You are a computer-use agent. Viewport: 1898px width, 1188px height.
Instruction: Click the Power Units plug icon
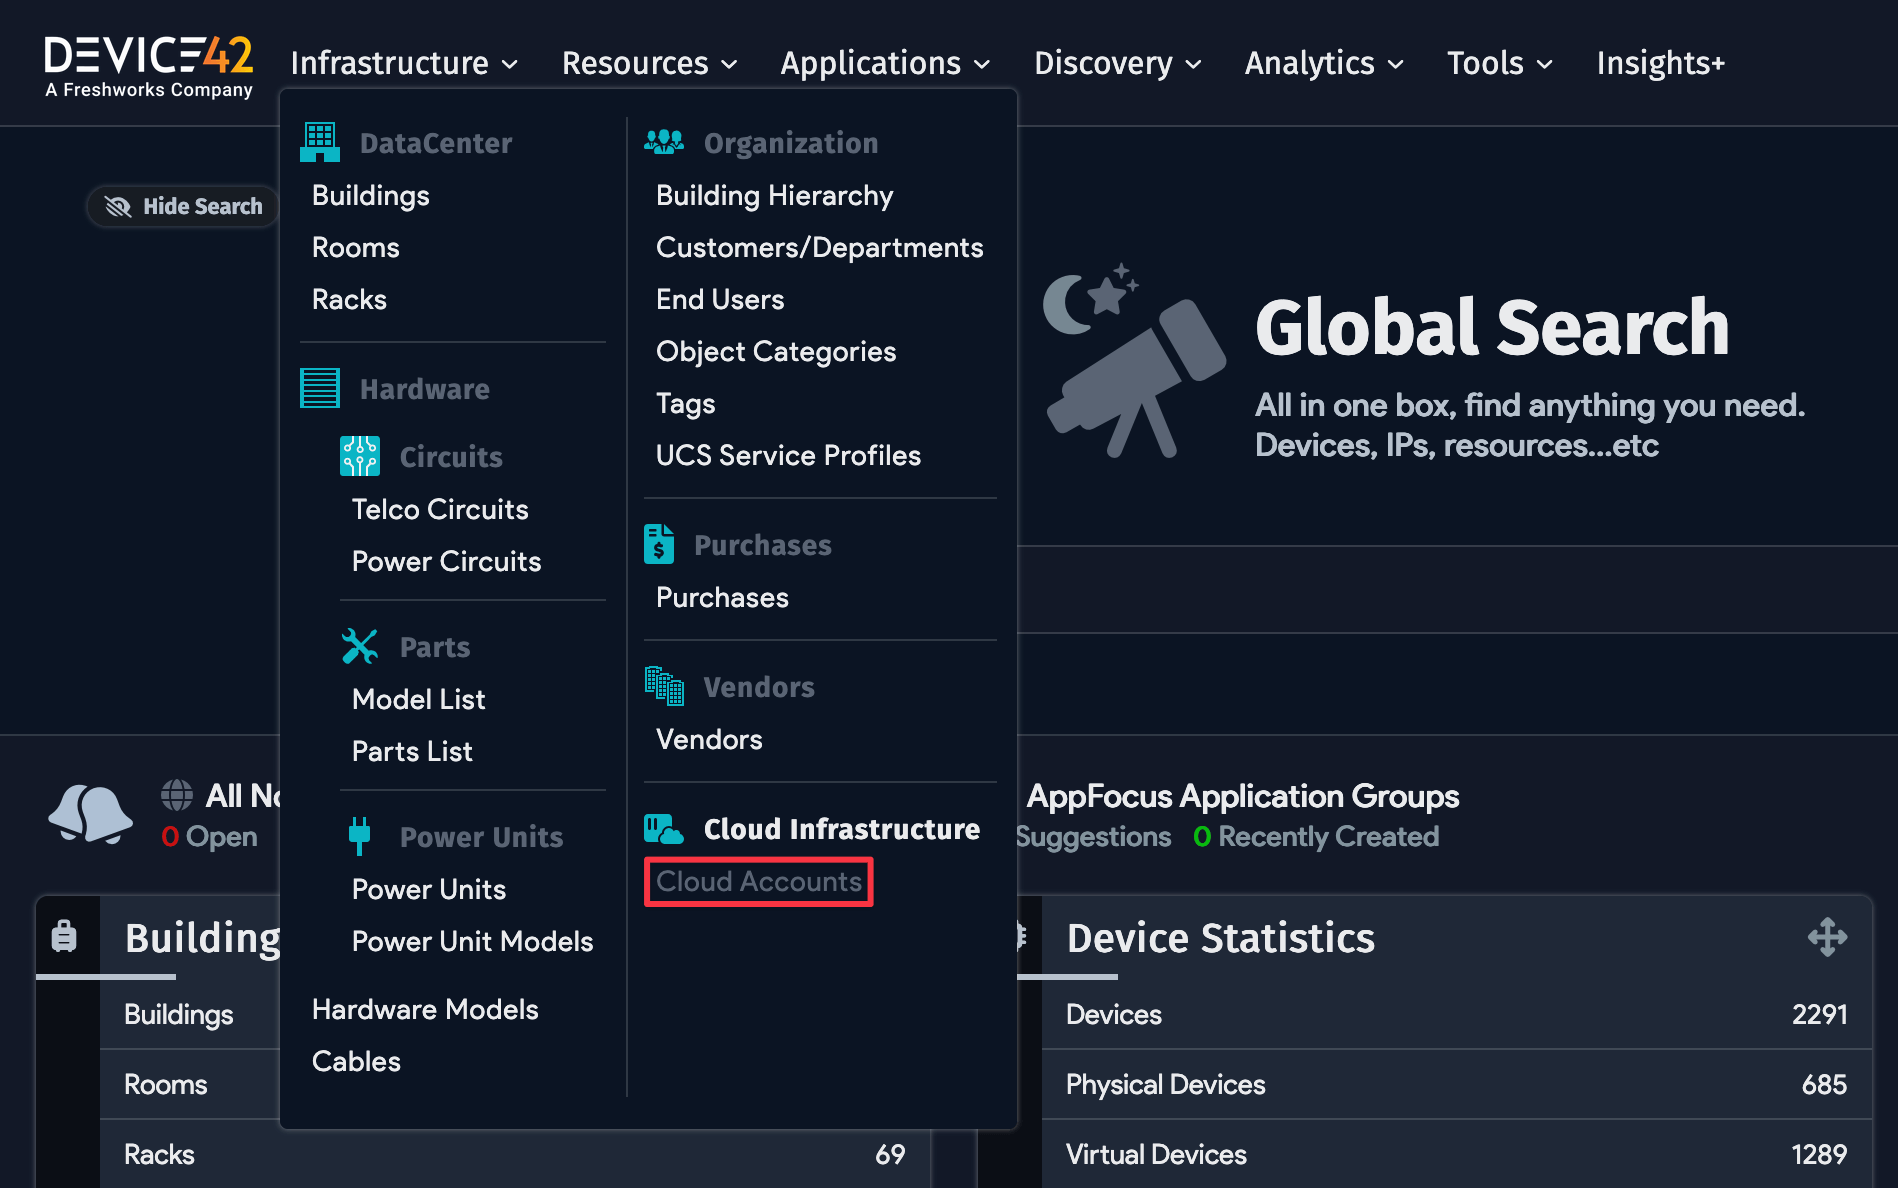[359, 836]
